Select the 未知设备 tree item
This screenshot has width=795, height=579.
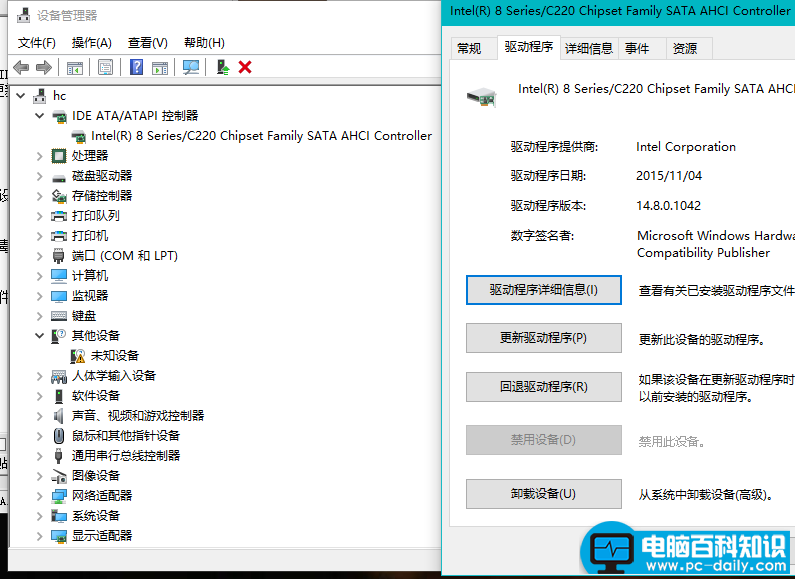pyautogui.click(x=115, y=356)
